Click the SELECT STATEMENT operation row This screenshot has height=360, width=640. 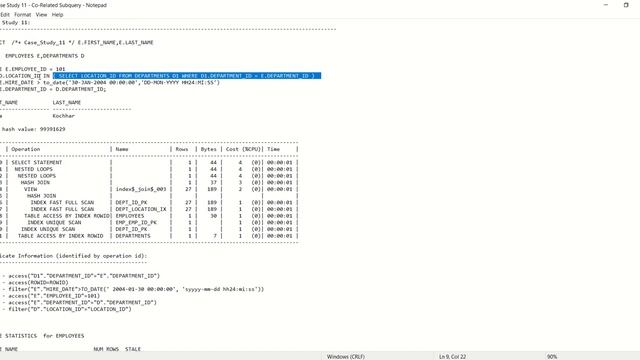37,162
